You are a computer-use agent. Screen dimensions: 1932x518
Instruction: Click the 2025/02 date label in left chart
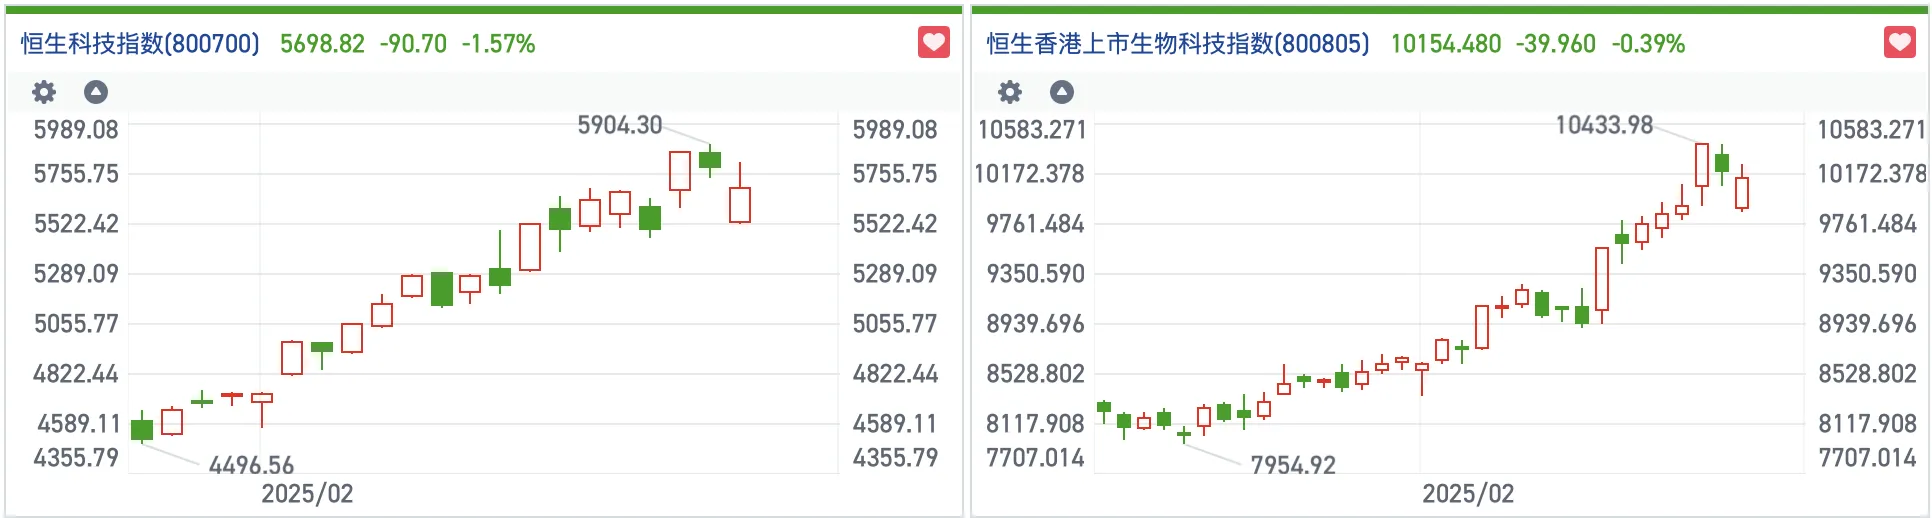307,494
